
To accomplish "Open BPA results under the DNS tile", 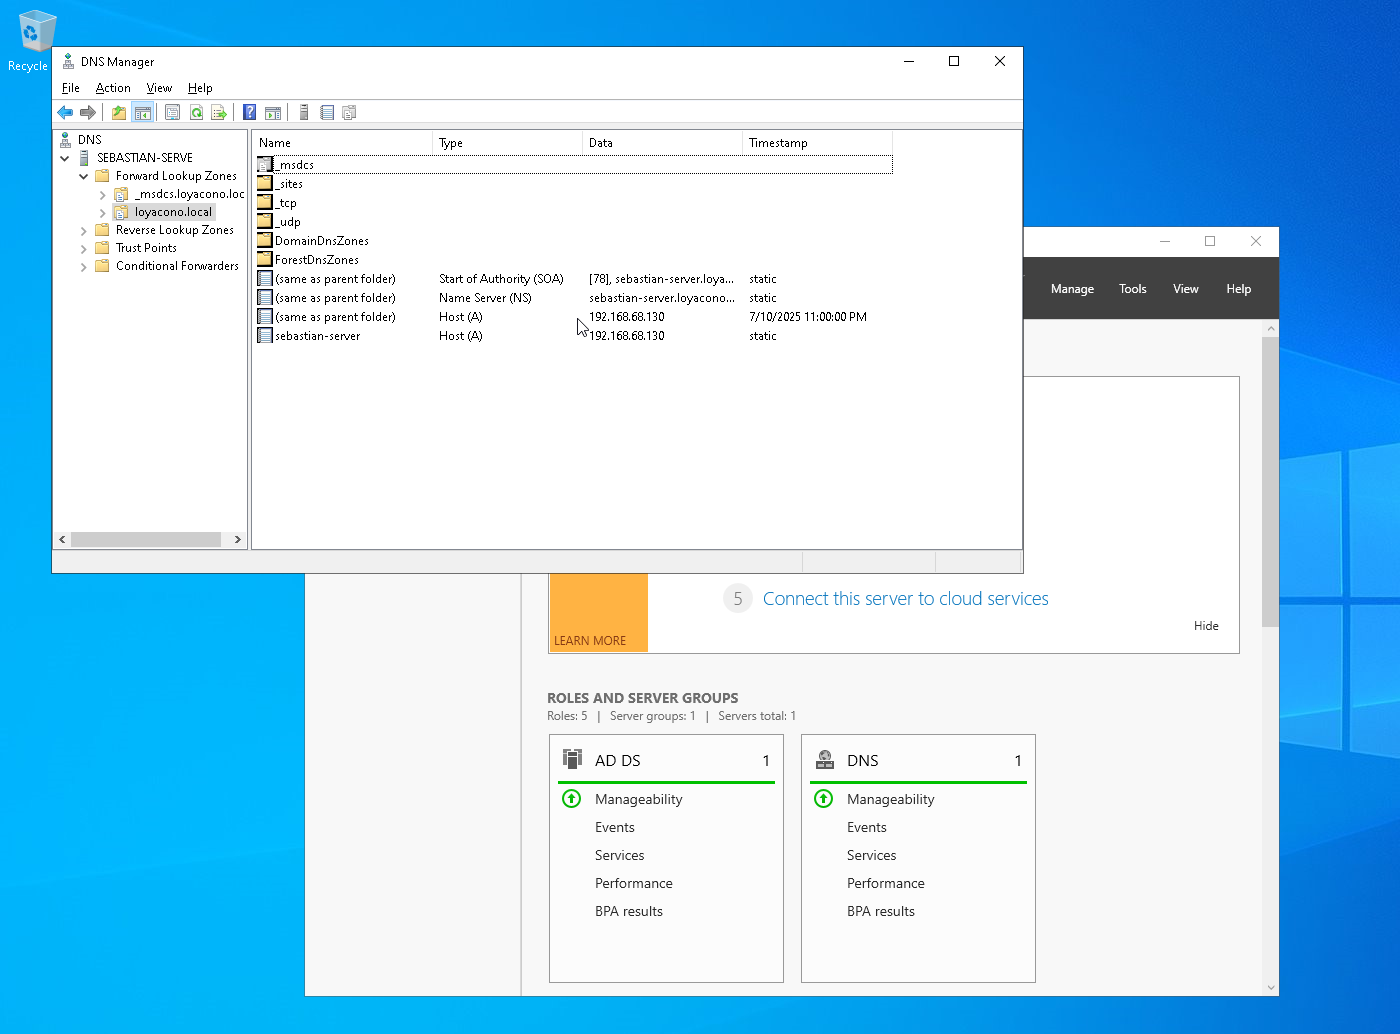I will click(881, 911).
